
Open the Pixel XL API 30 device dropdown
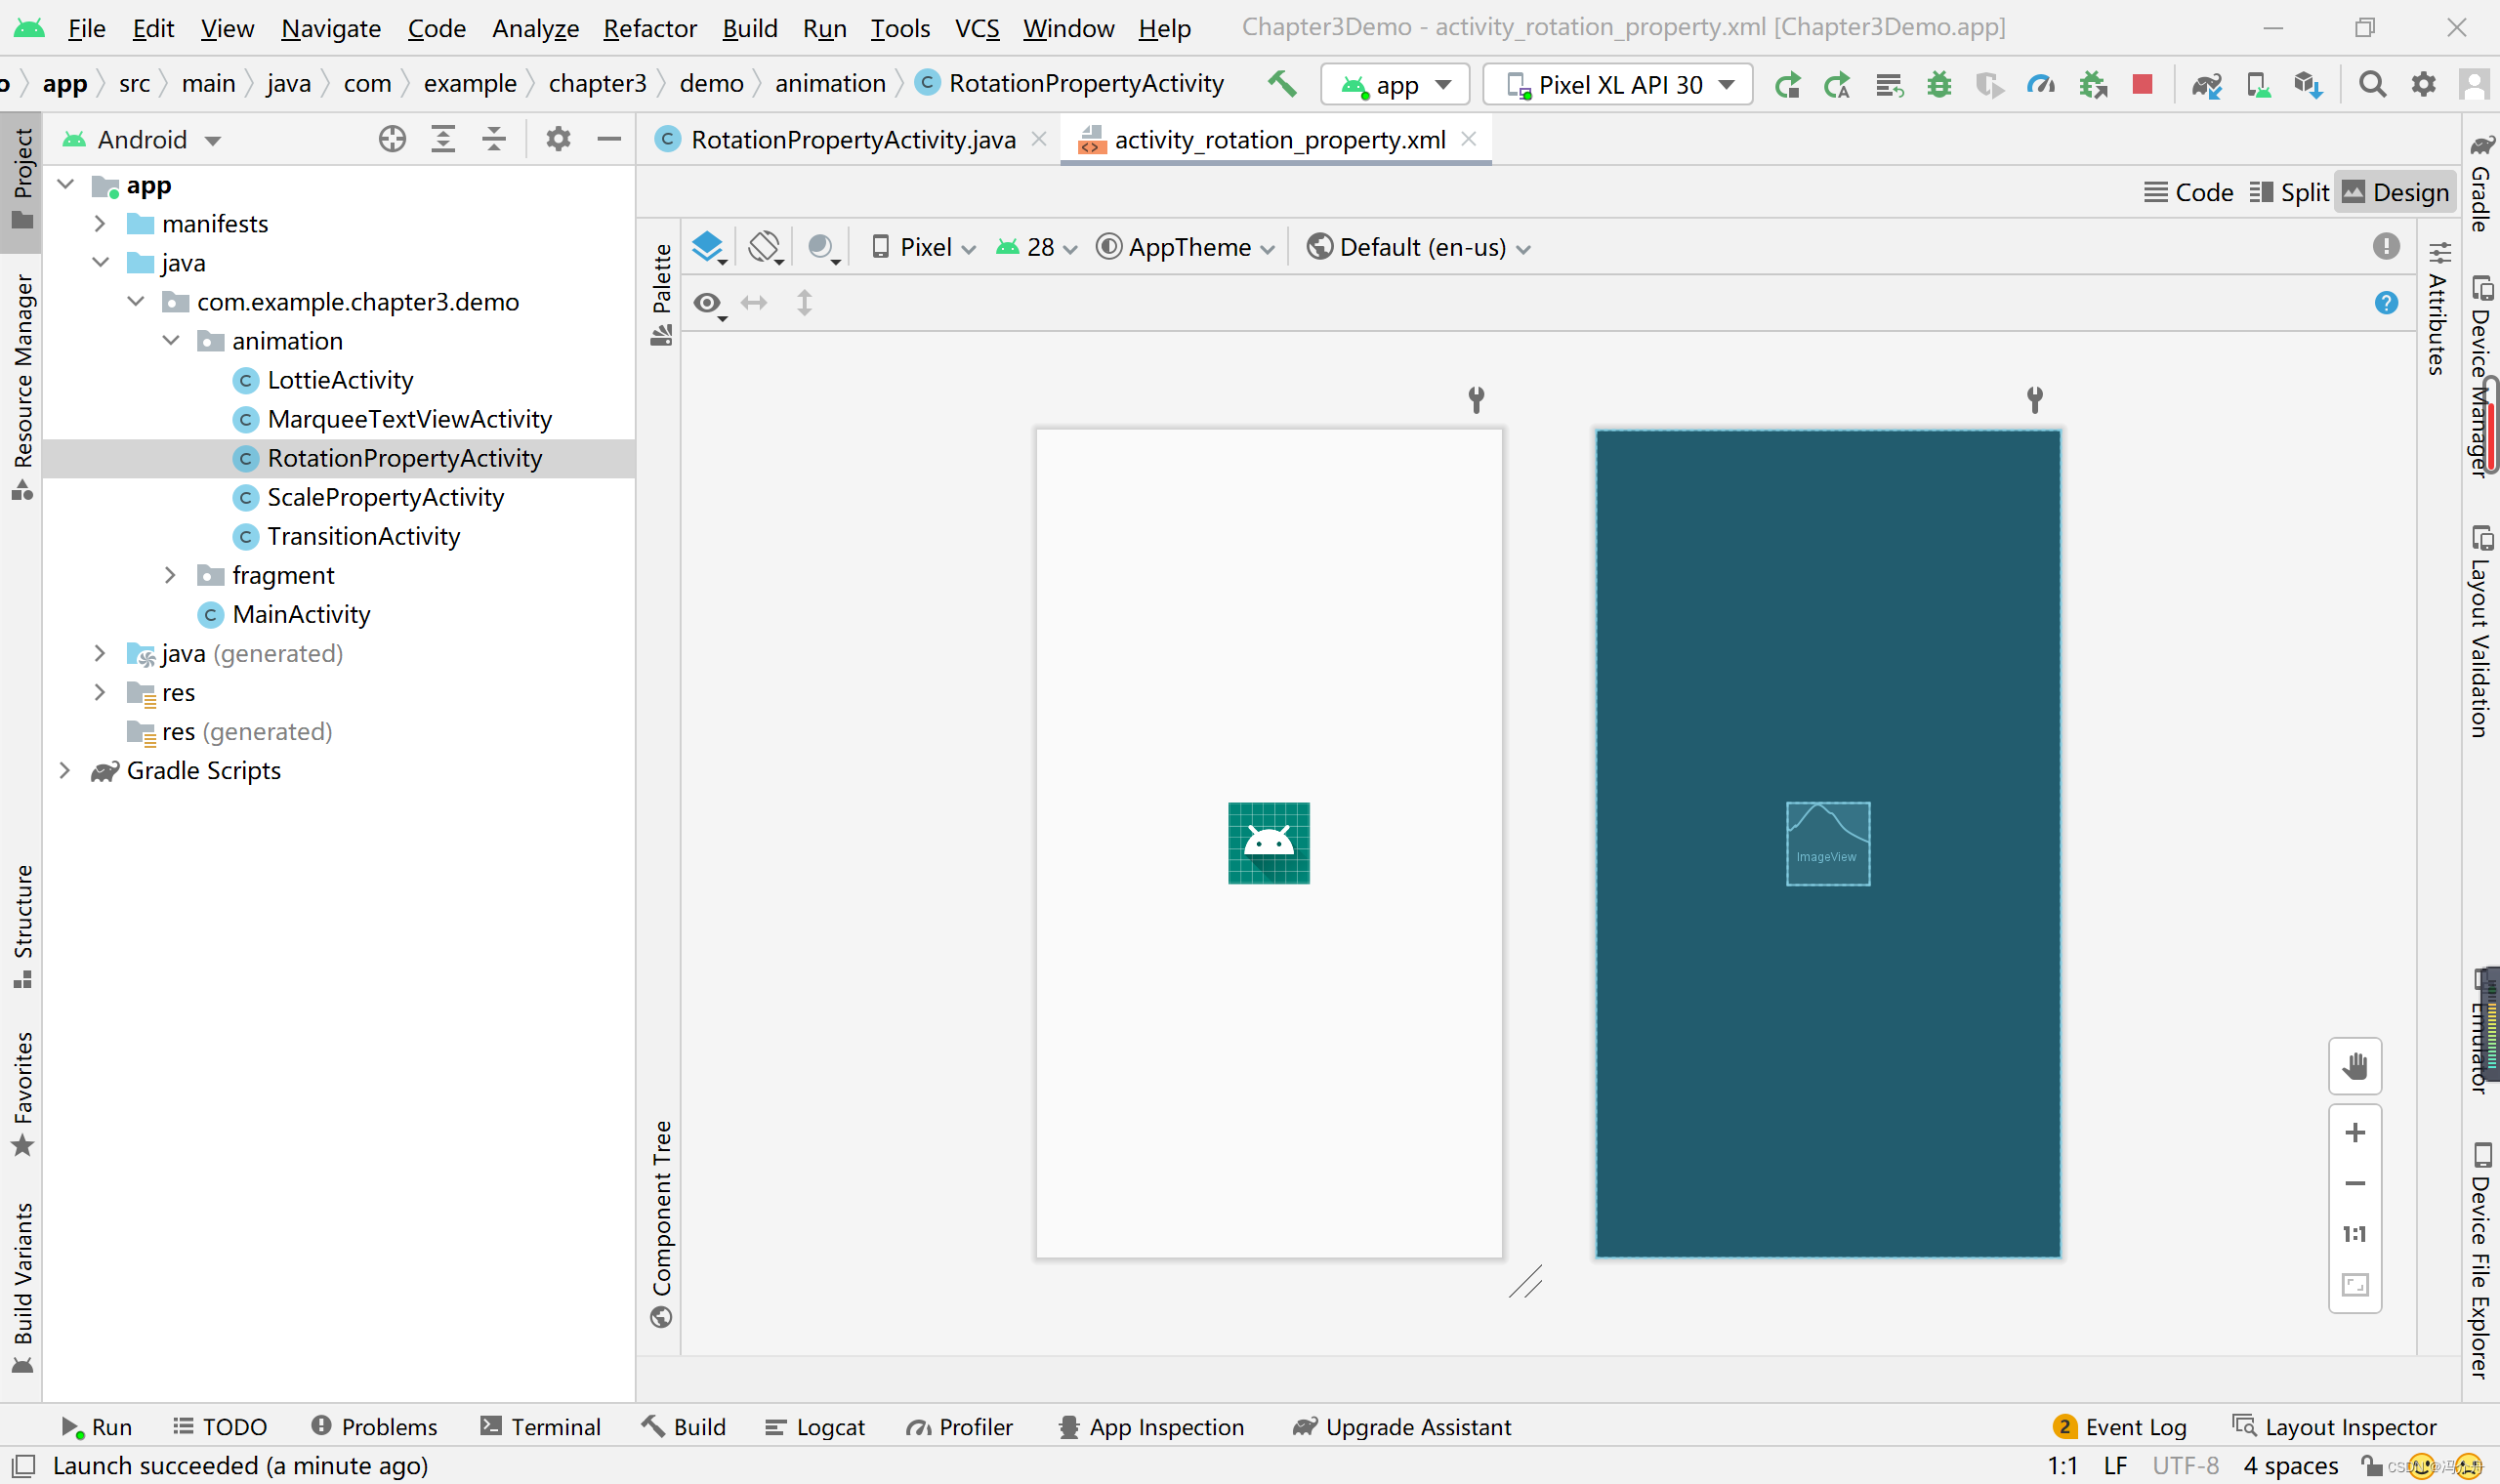pos(1618,85)
